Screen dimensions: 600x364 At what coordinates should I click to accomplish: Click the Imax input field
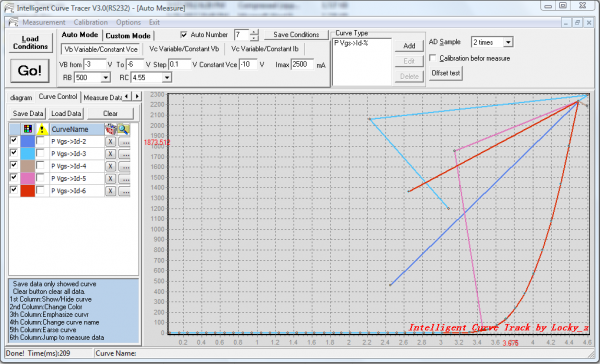(x=302, y=64)
